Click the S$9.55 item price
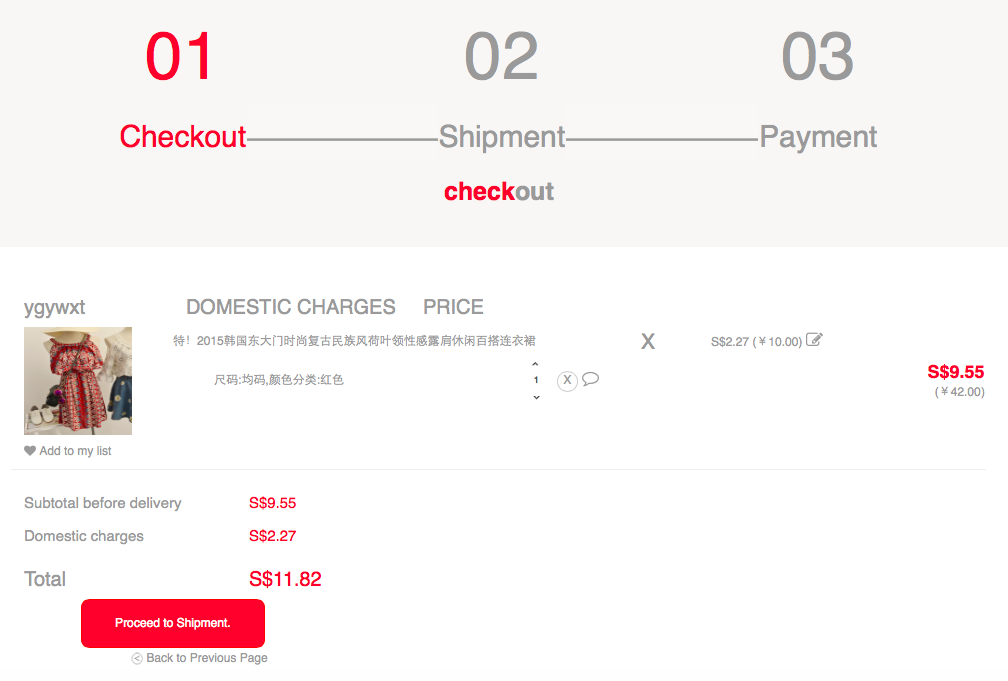1008x681 pixels. point(955,372)
